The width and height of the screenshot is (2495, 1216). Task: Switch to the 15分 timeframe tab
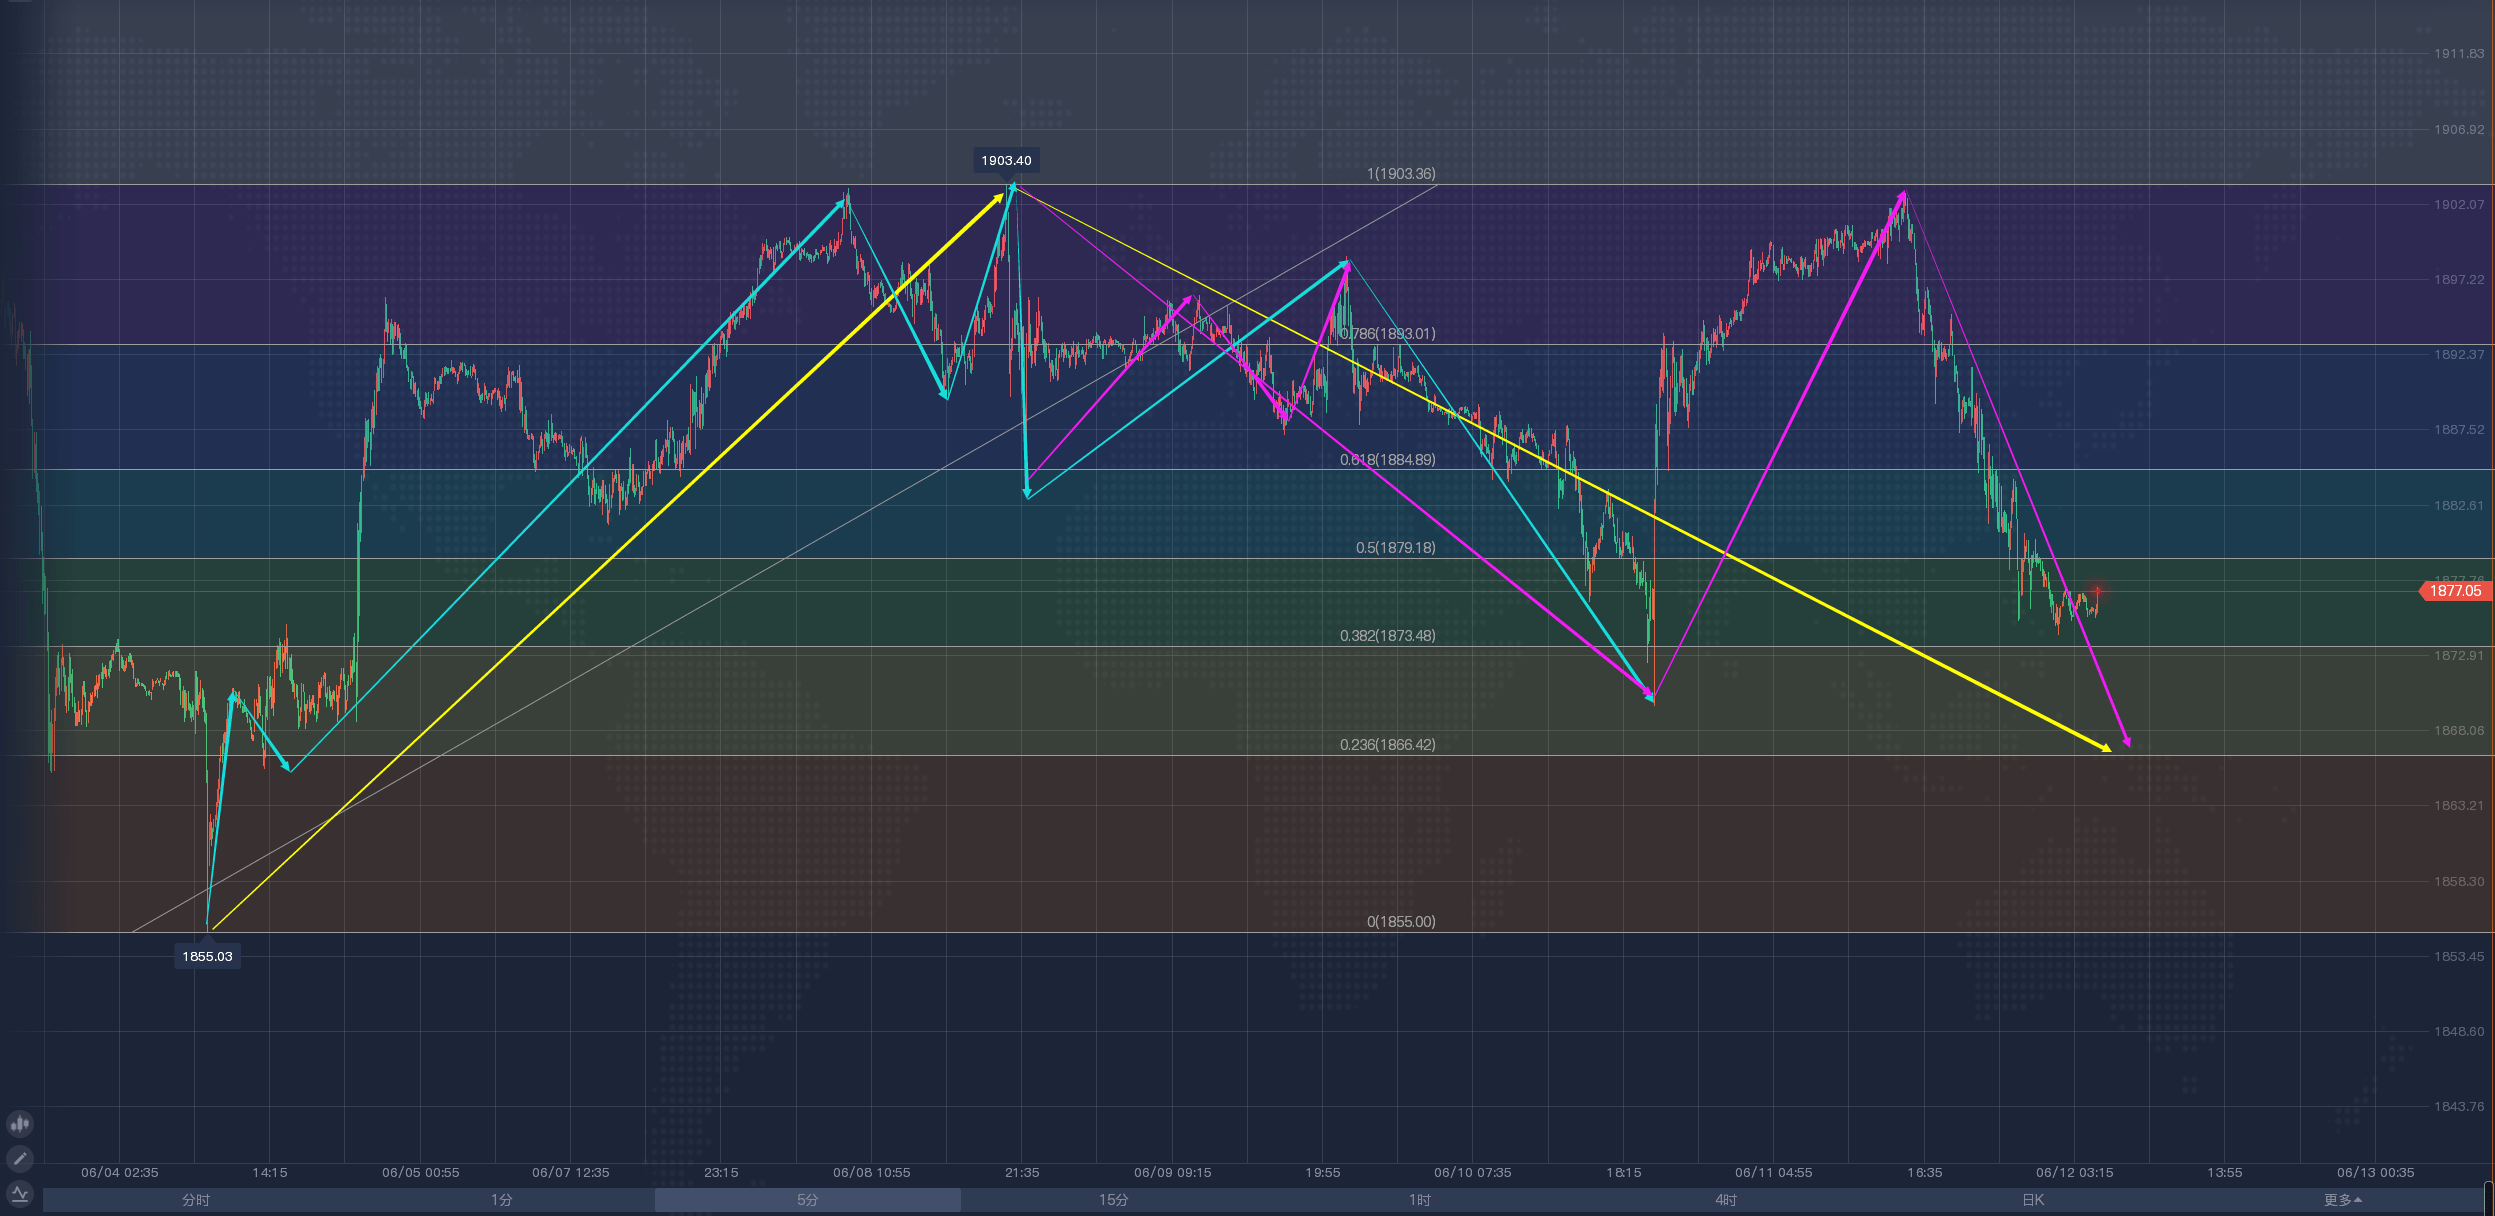[1114, 1200]
